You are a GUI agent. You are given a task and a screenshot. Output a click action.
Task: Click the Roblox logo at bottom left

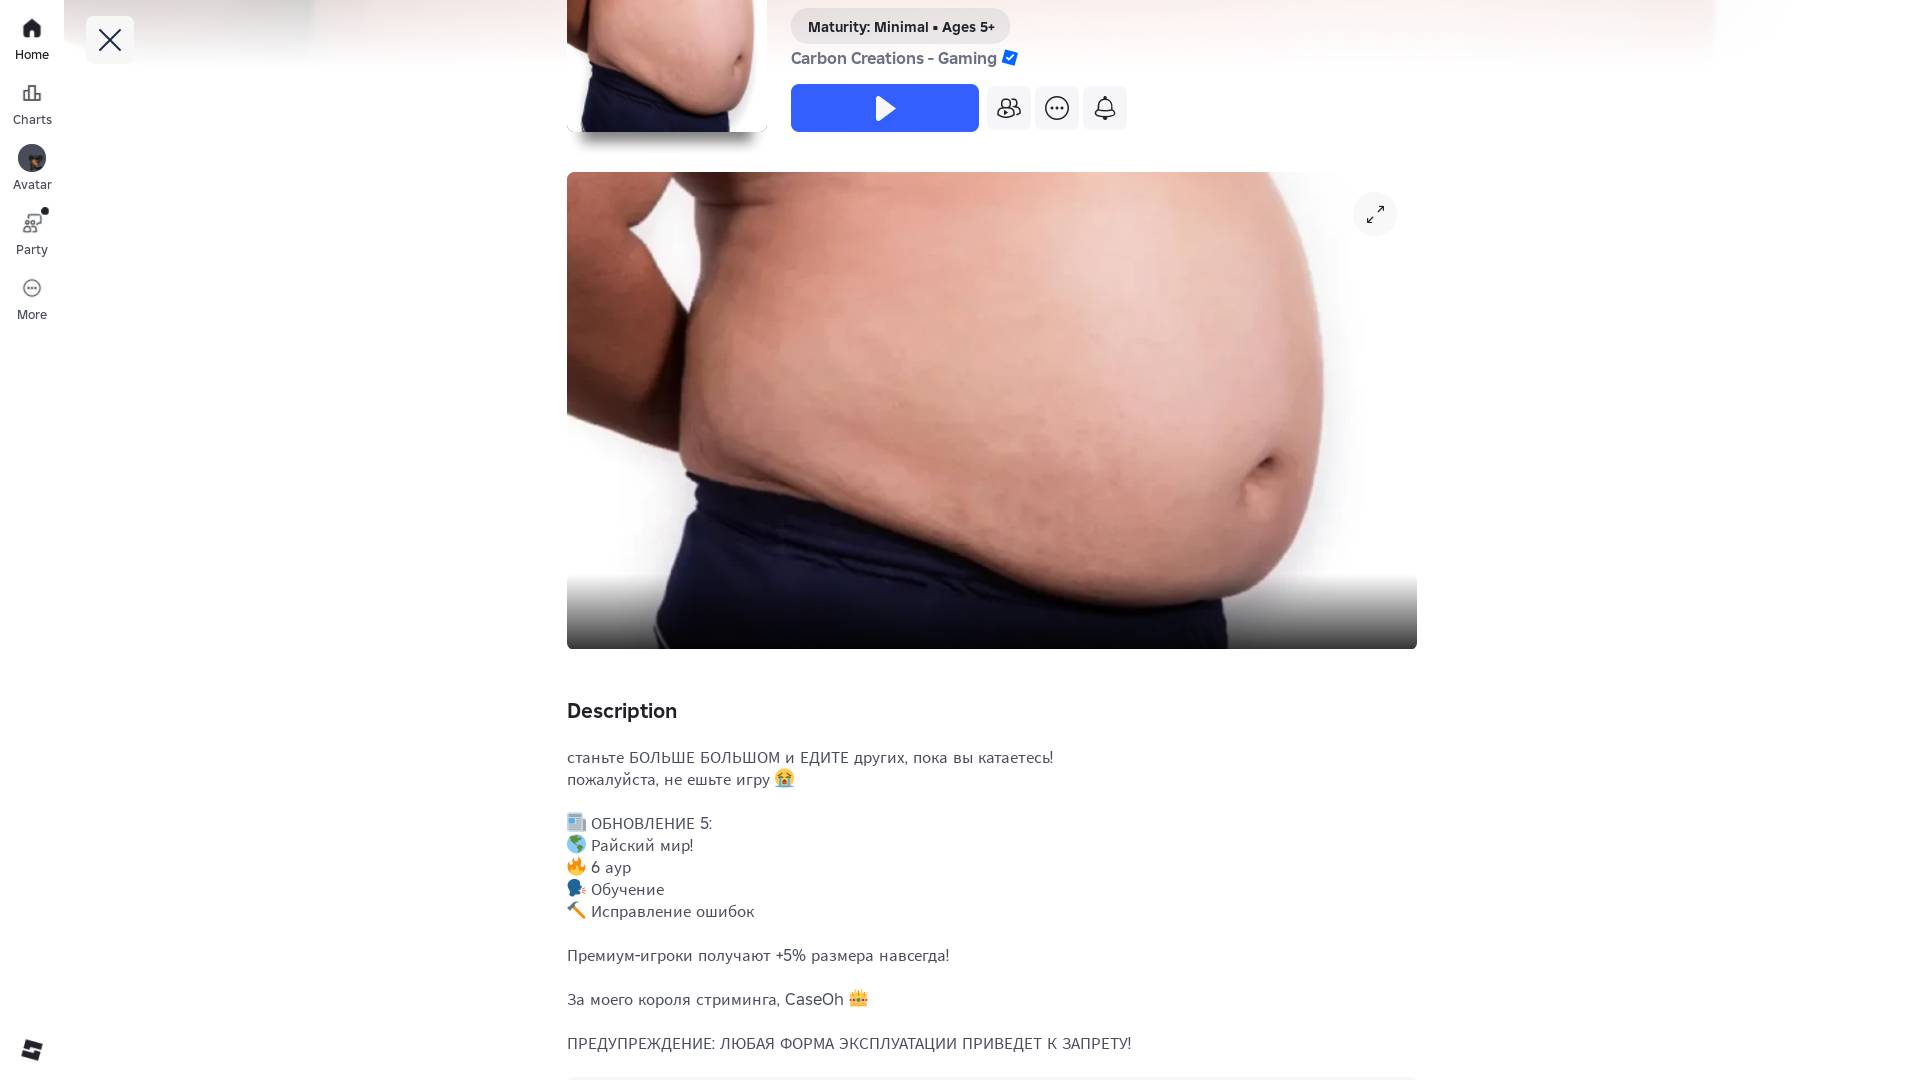(32, 1049)
